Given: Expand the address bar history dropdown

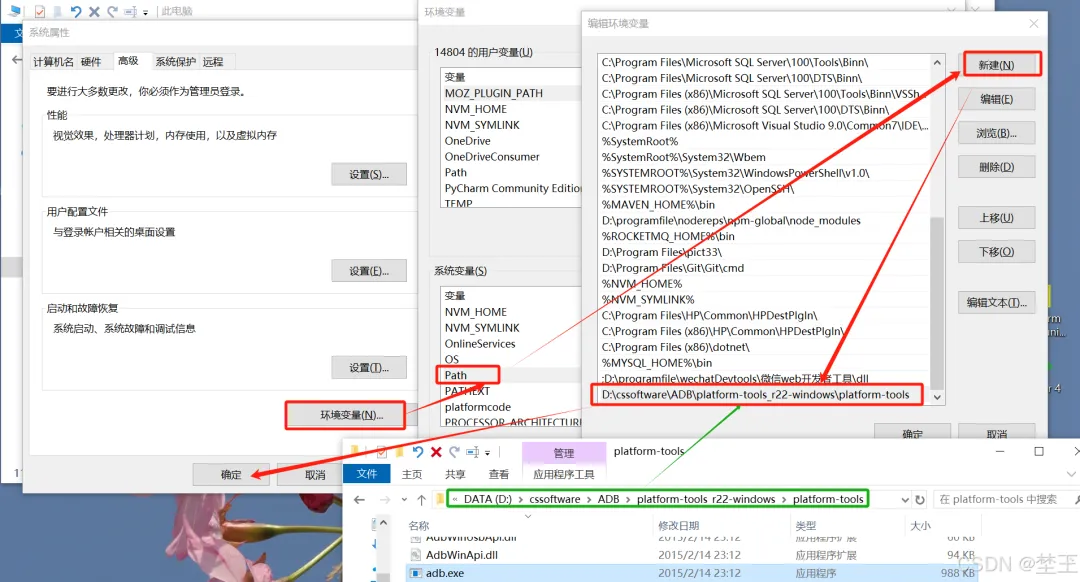Looking at the screenshot, I should point(905,500).
